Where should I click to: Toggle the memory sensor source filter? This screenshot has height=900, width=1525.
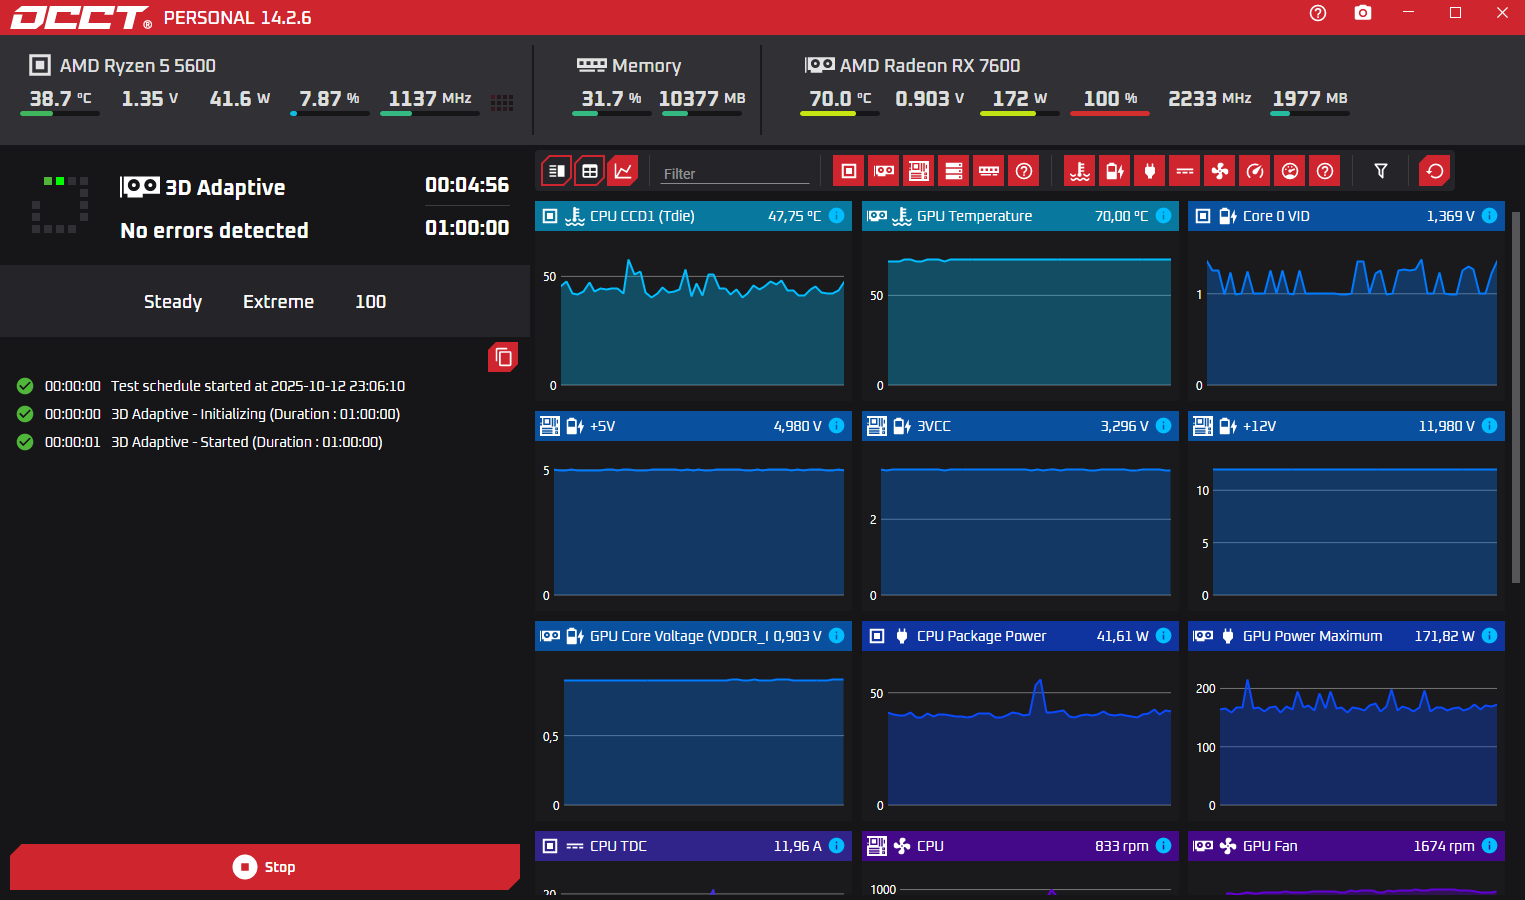coord(989,171)
